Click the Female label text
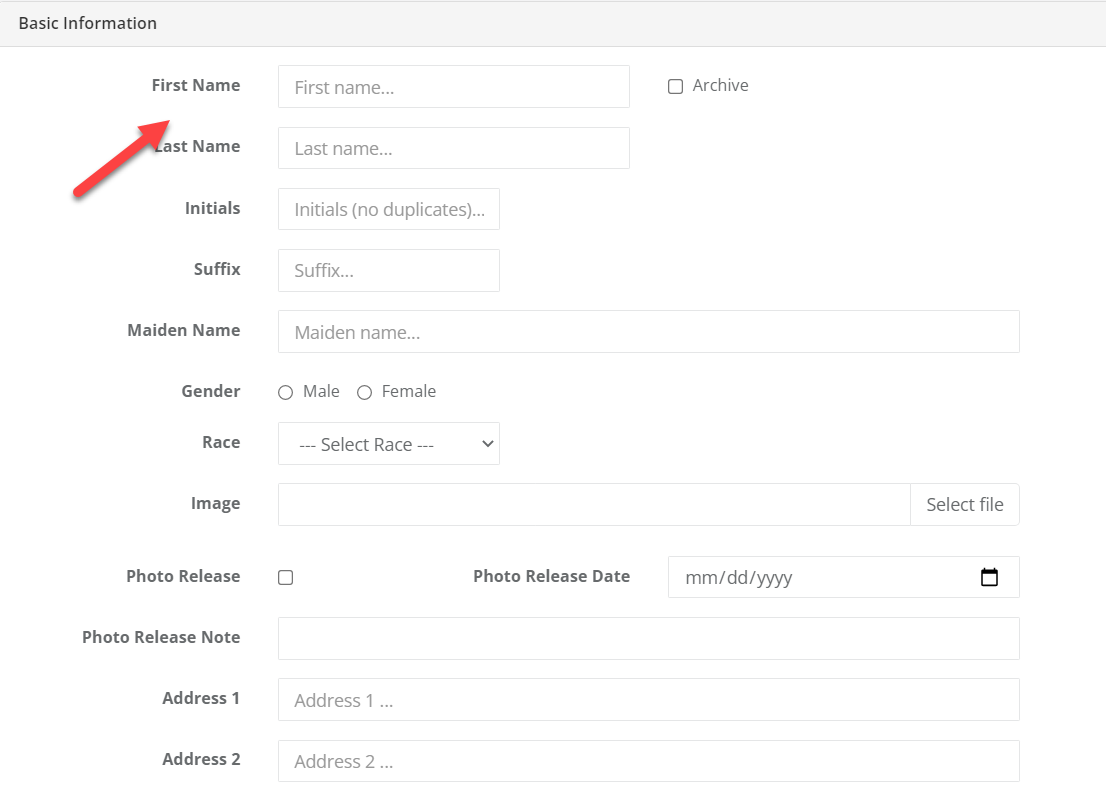 408,392
